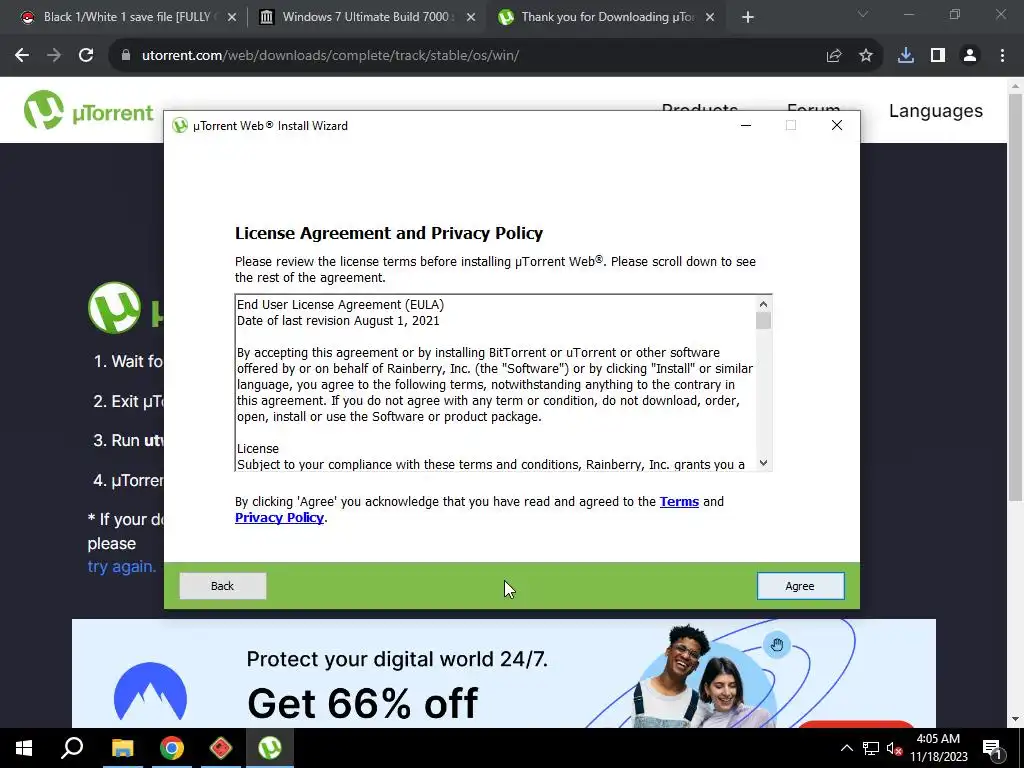
Task: Reload the current page
Action: click(x=86, y=56)
